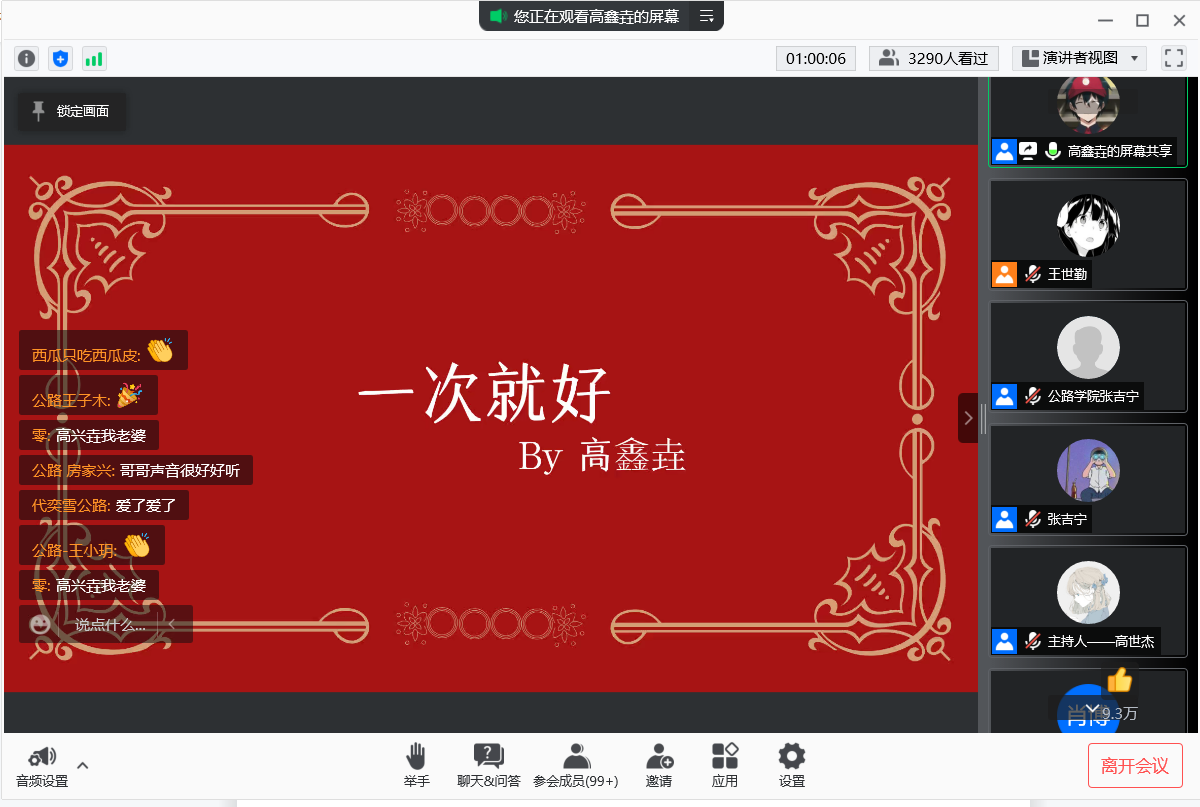Expand the audio settings caret
This screenshot has width=1200, height=807.
(x=83, y=765)
